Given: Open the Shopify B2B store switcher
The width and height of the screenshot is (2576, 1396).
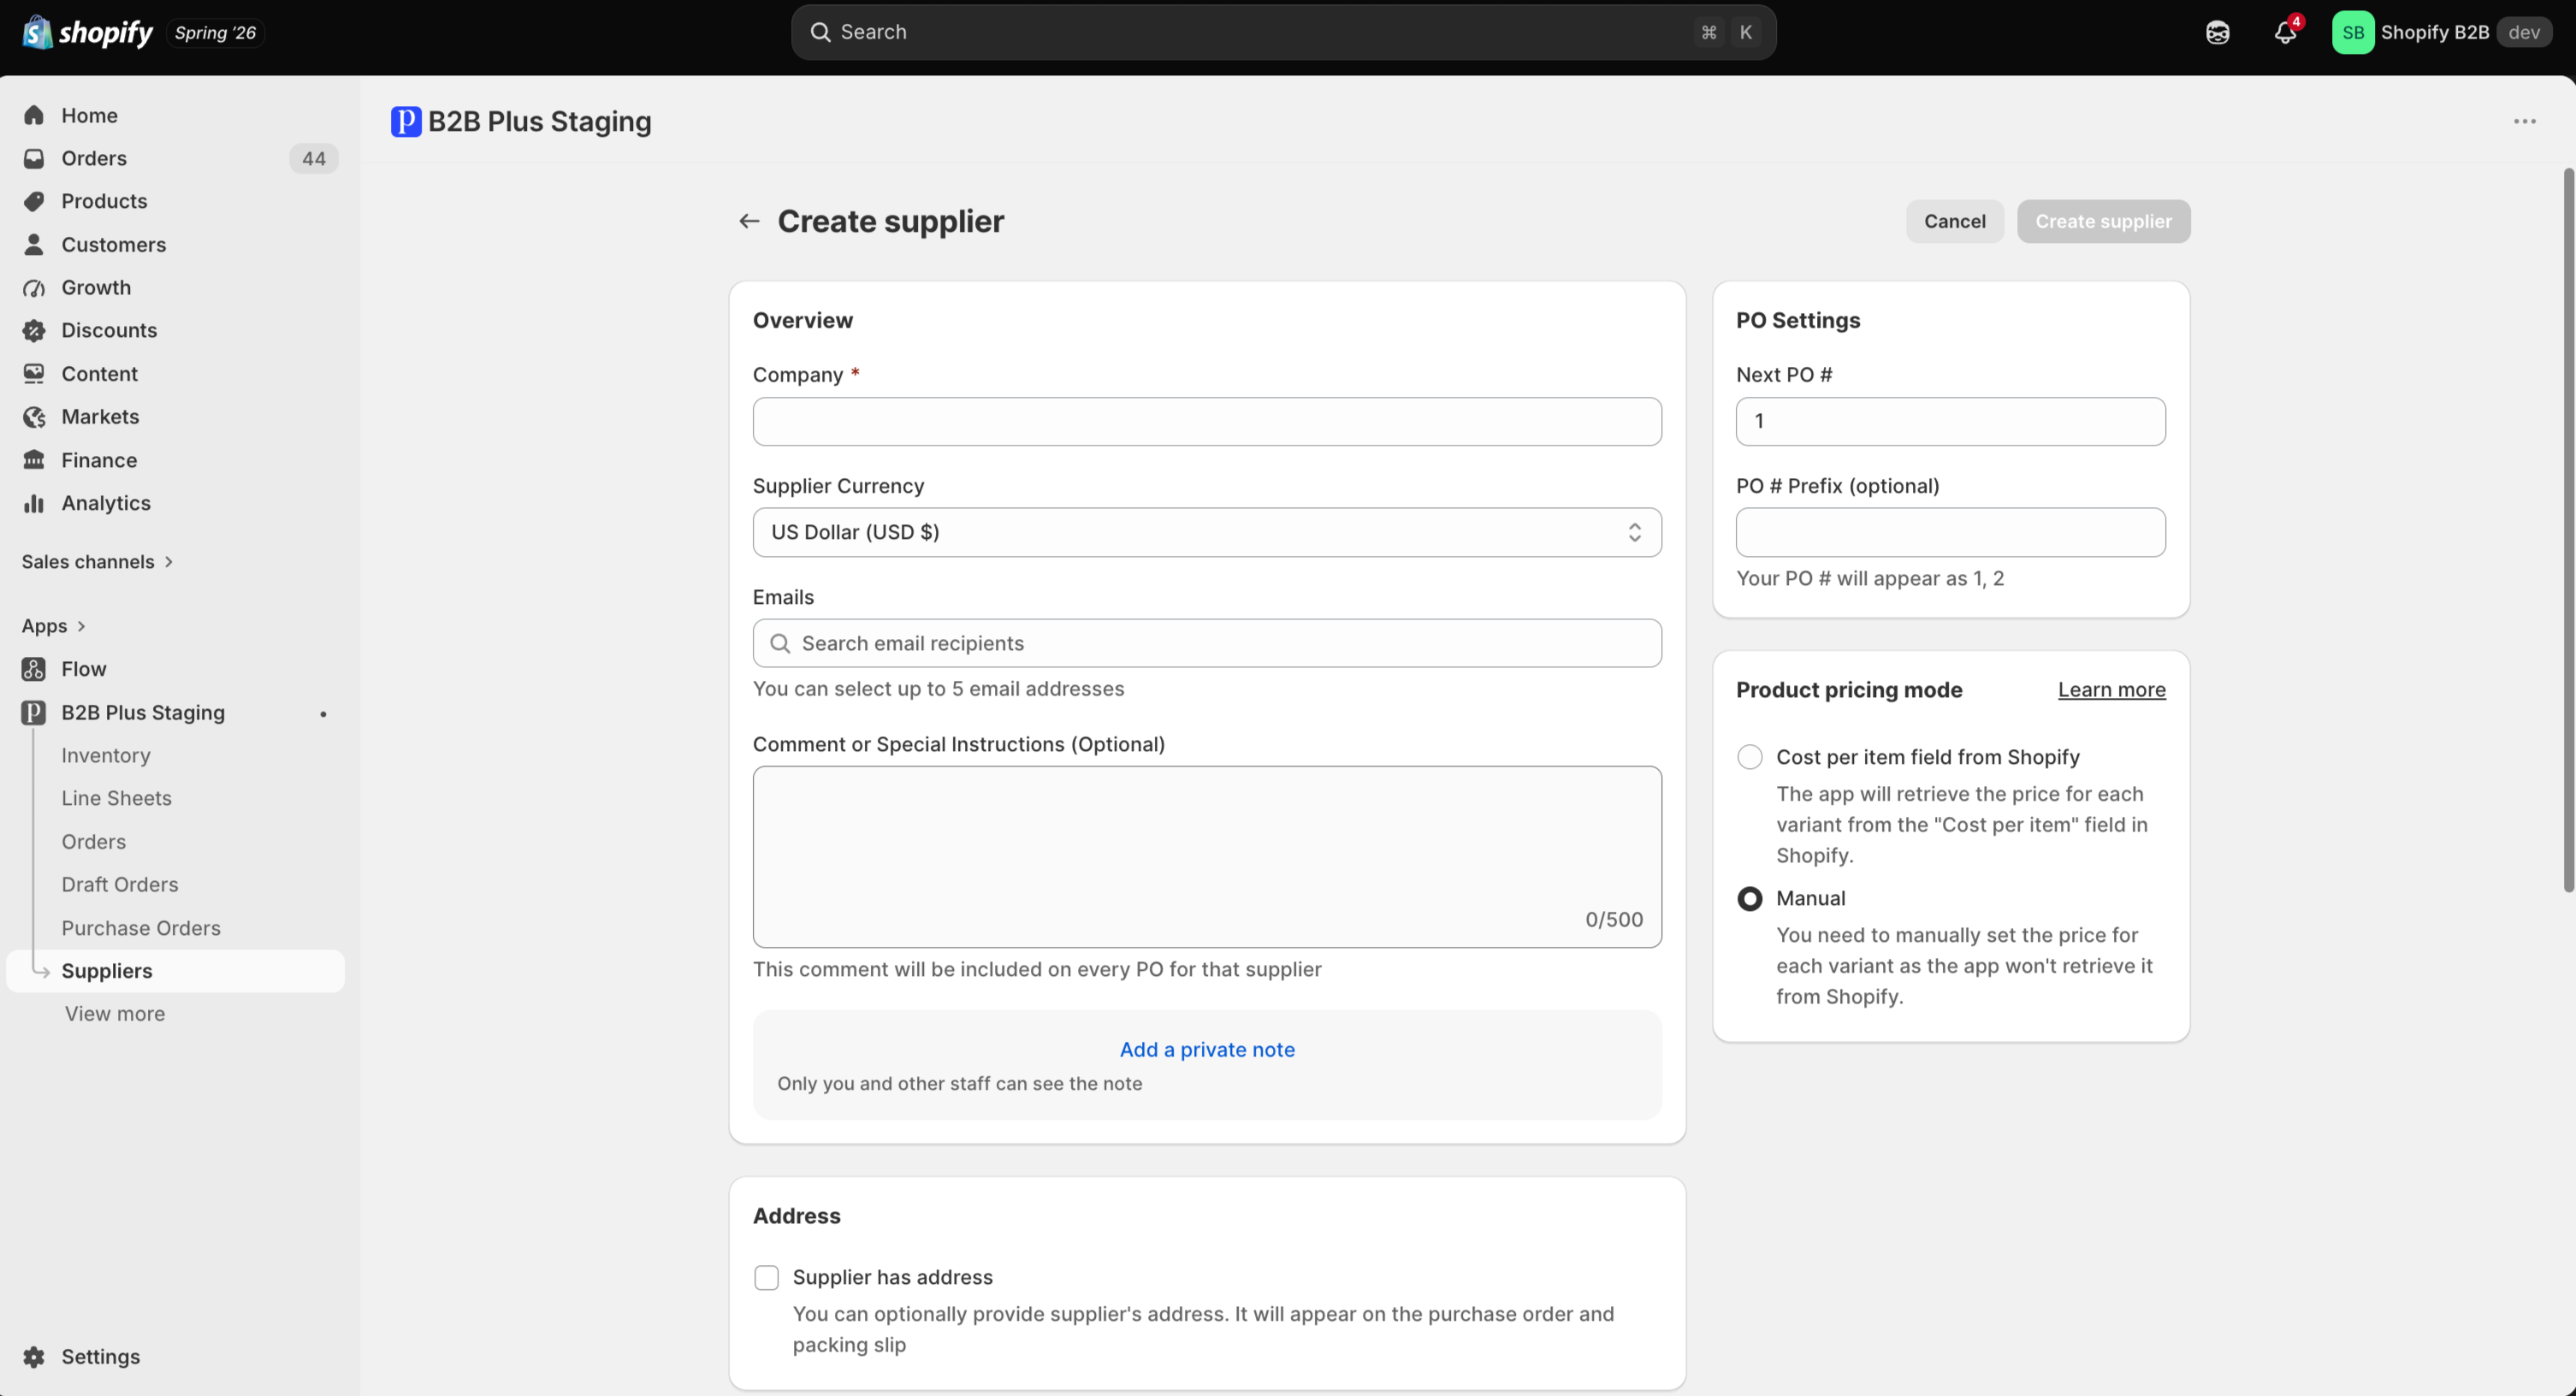Looking at the screenshot, I should point(2442,32).
